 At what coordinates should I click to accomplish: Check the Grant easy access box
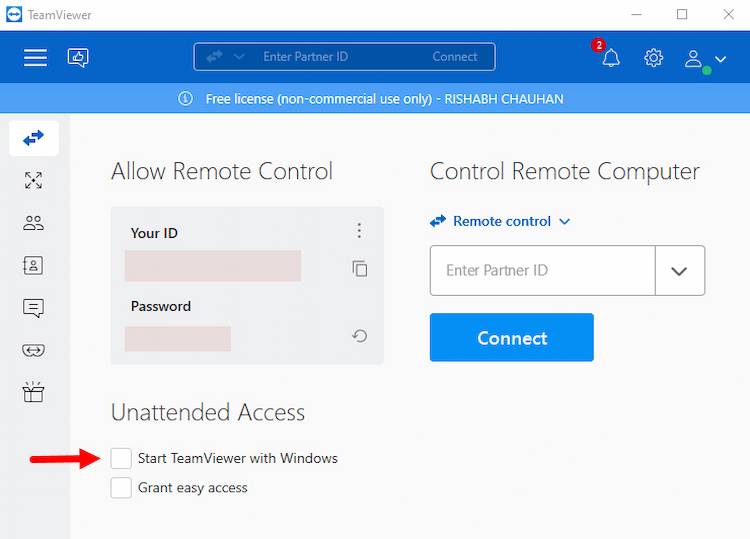(x=121, y=488)
